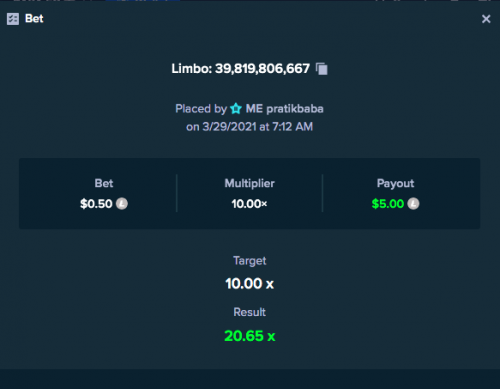500x389 pixels.
Task: Click the Litecoin icon beside $0.50 bet
Action: (x=122, y=203)
